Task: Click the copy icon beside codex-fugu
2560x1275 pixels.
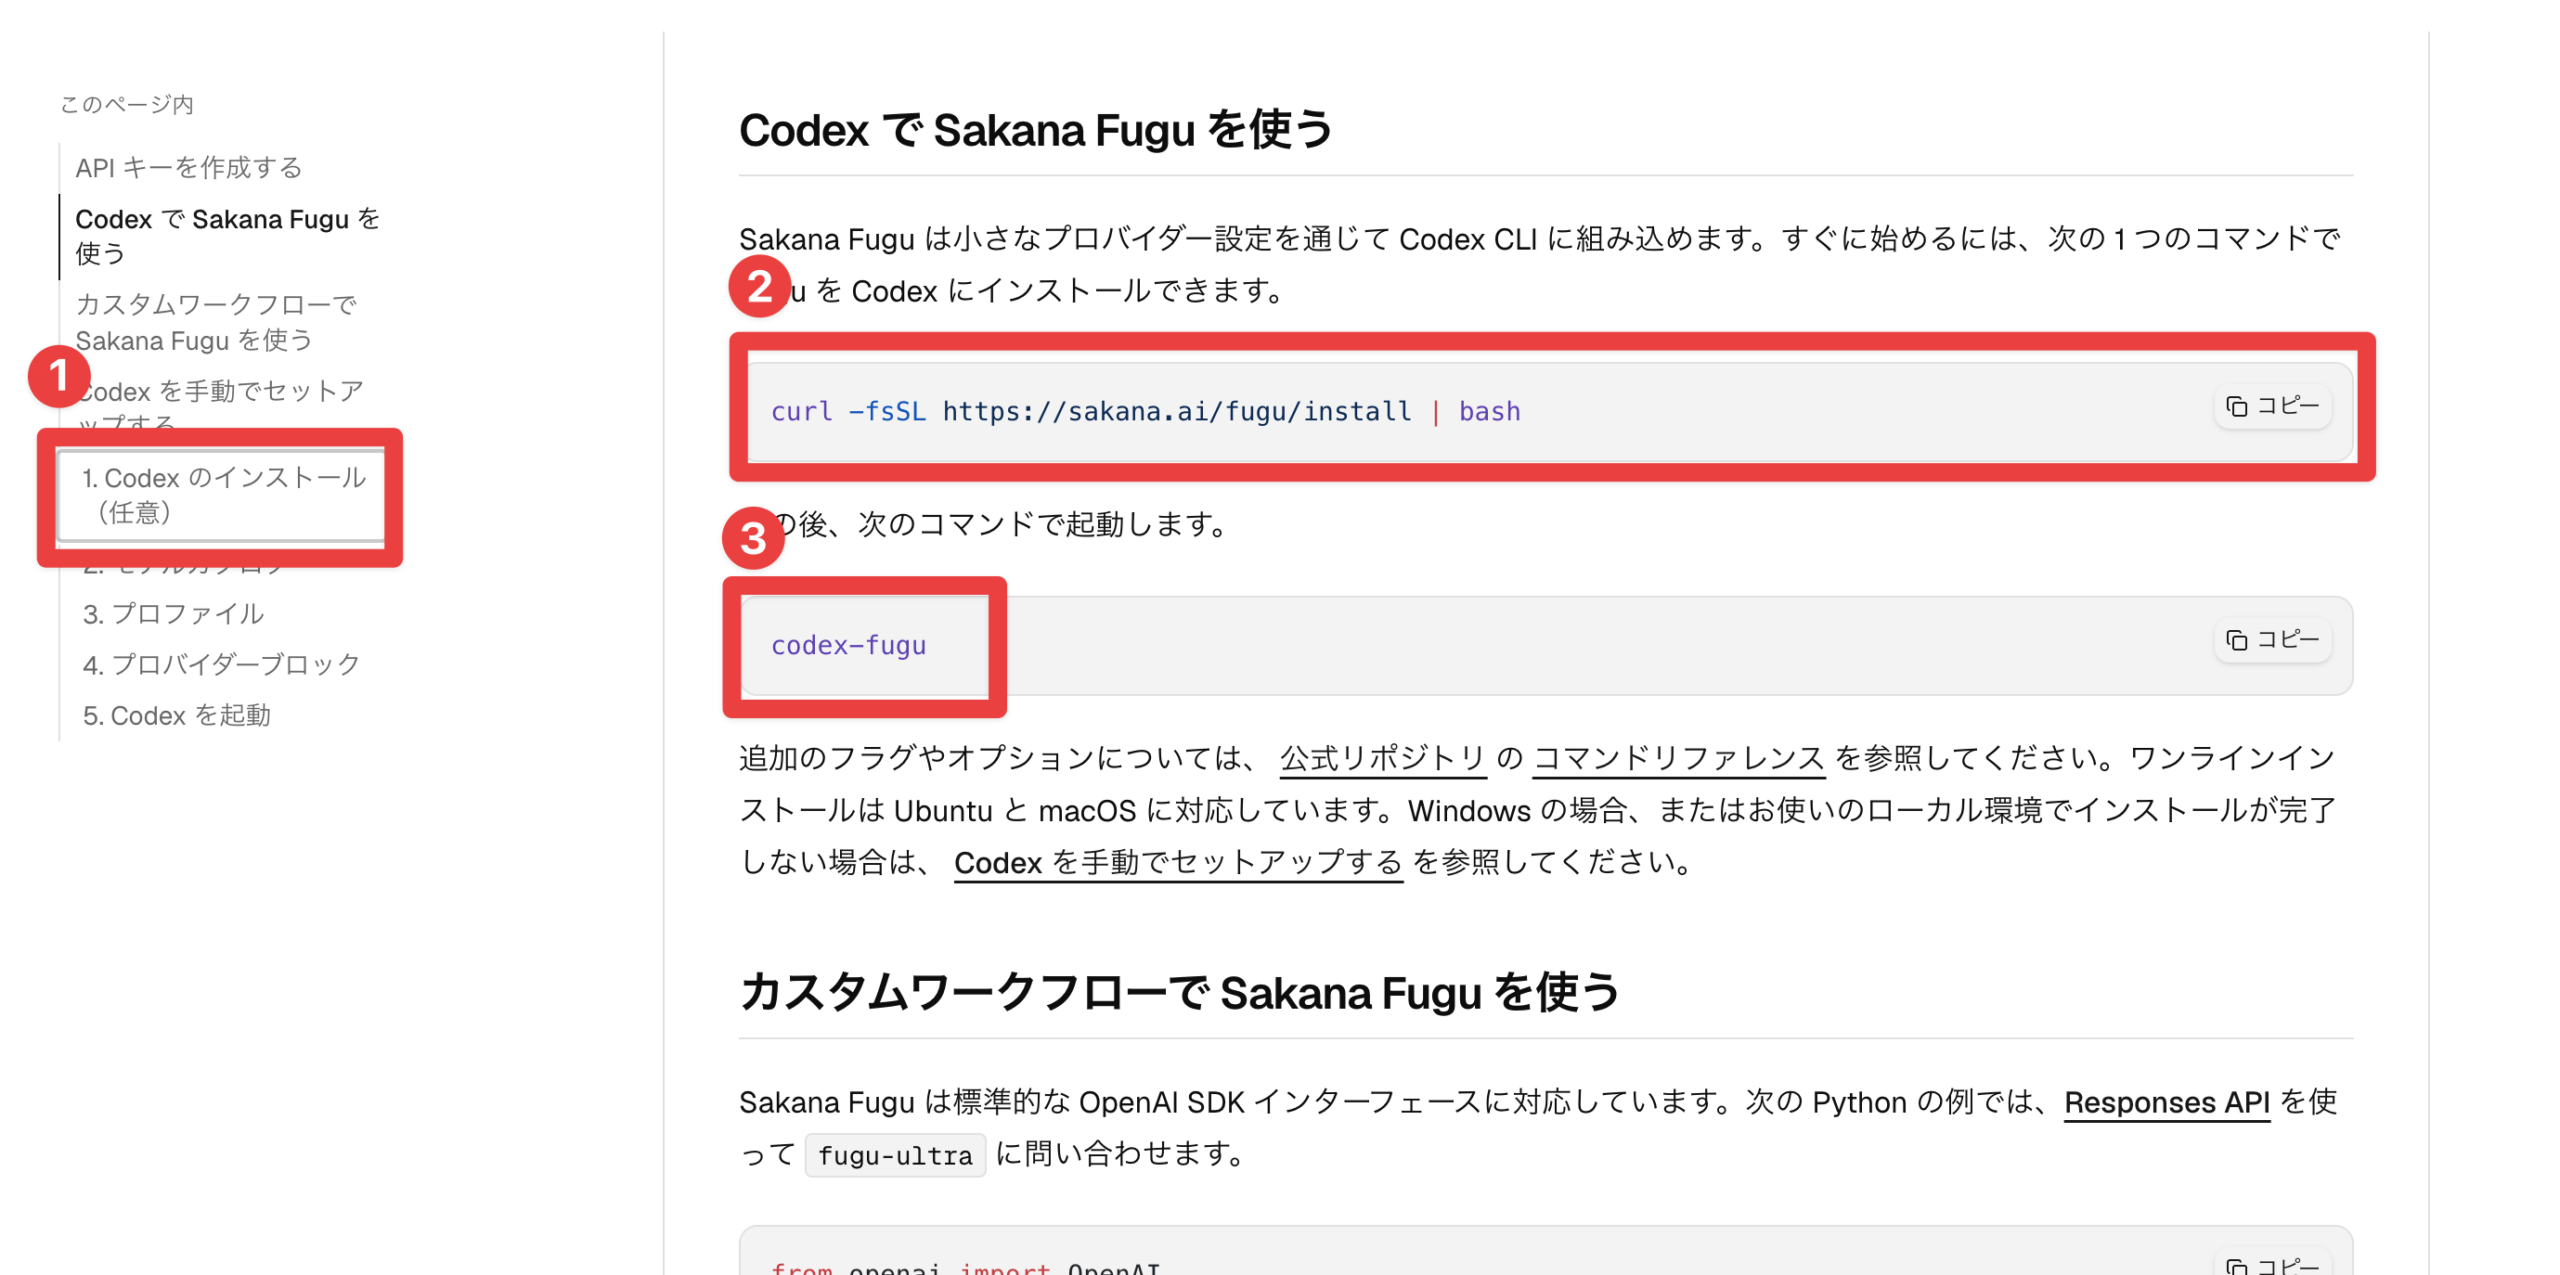Action: [x=2235, y=640]
